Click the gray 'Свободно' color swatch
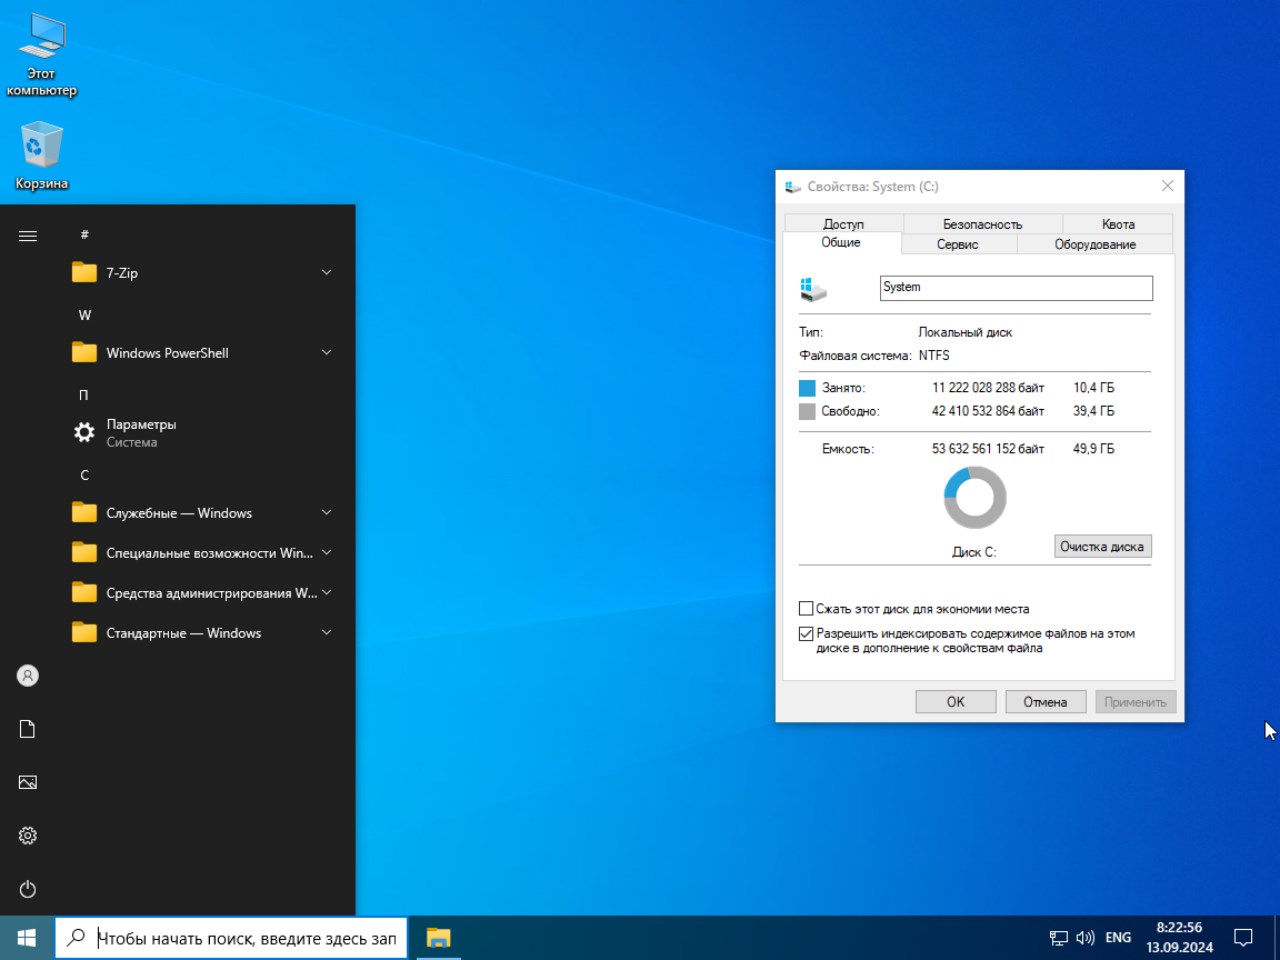 pyautogui.click(x=807, y=412)
